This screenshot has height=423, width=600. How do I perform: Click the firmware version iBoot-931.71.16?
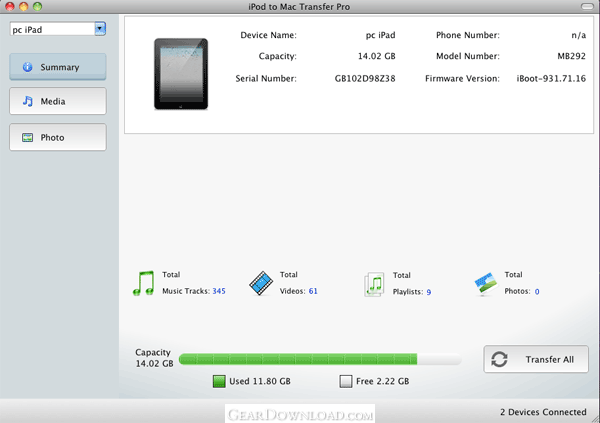tap(551, 78)
